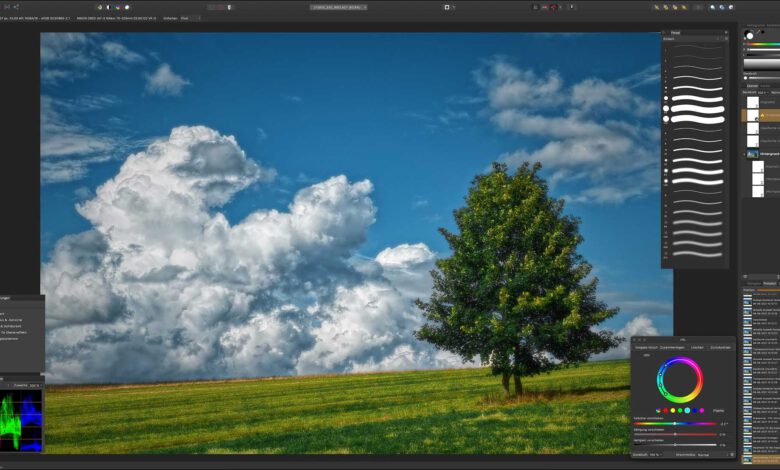Adjust the Sättigung verschieben slider

[676, 434]
